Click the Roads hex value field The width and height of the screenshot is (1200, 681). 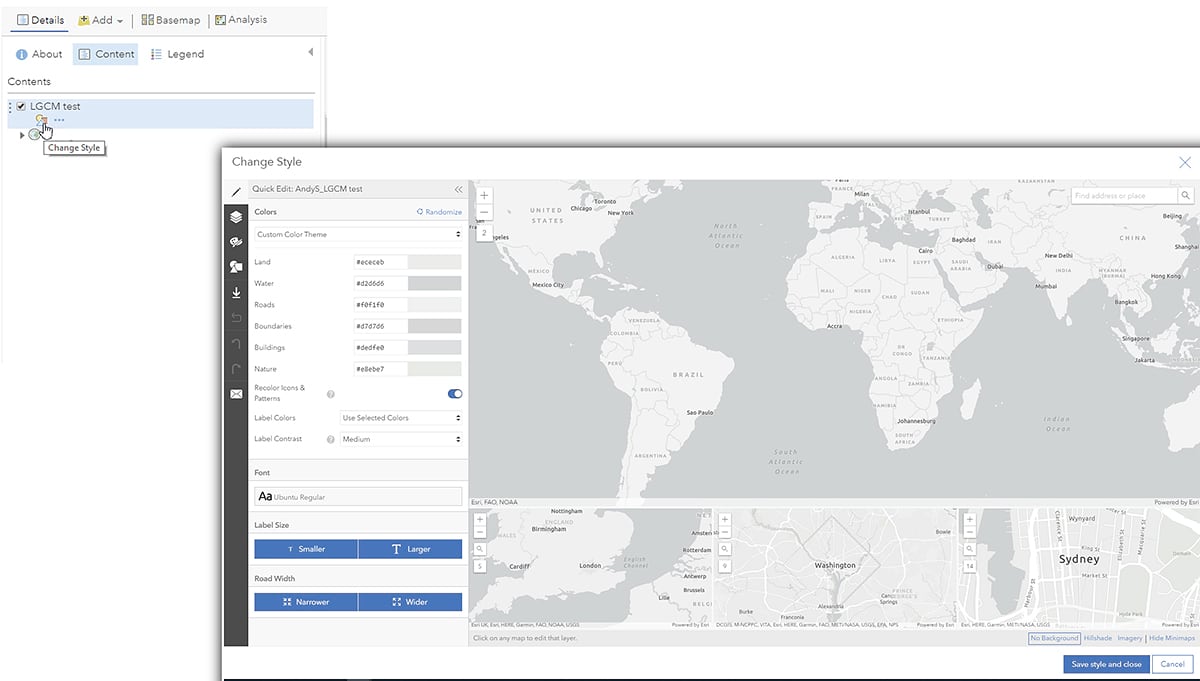click(x=380, y=305)
